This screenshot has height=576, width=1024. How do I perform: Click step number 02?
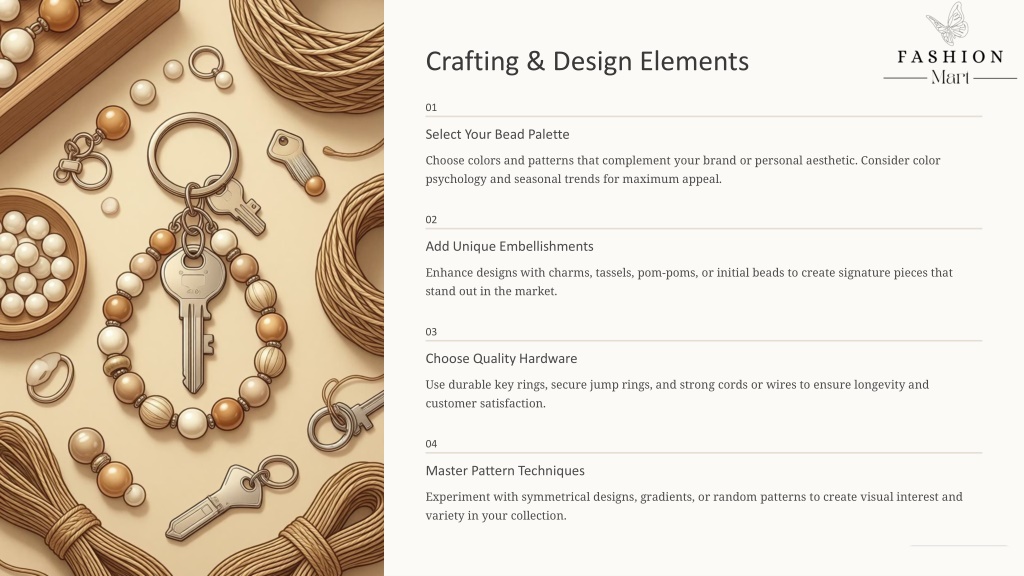tap(431, 219)
